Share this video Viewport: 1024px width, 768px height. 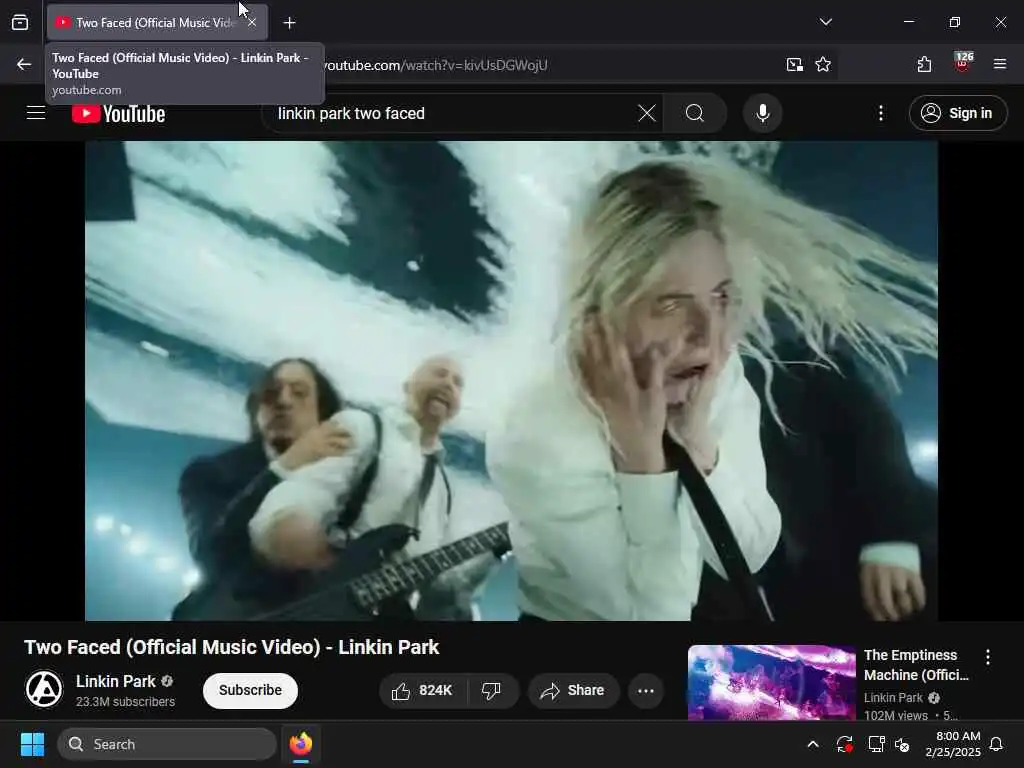pos(573,690)
